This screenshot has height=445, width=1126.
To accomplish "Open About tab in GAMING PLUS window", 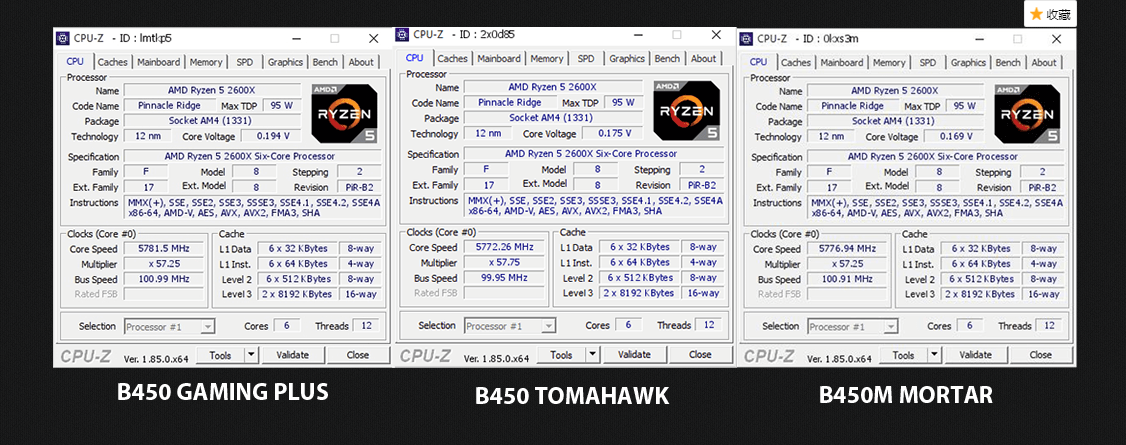I will pyautogui.click(x=361, y=62).
